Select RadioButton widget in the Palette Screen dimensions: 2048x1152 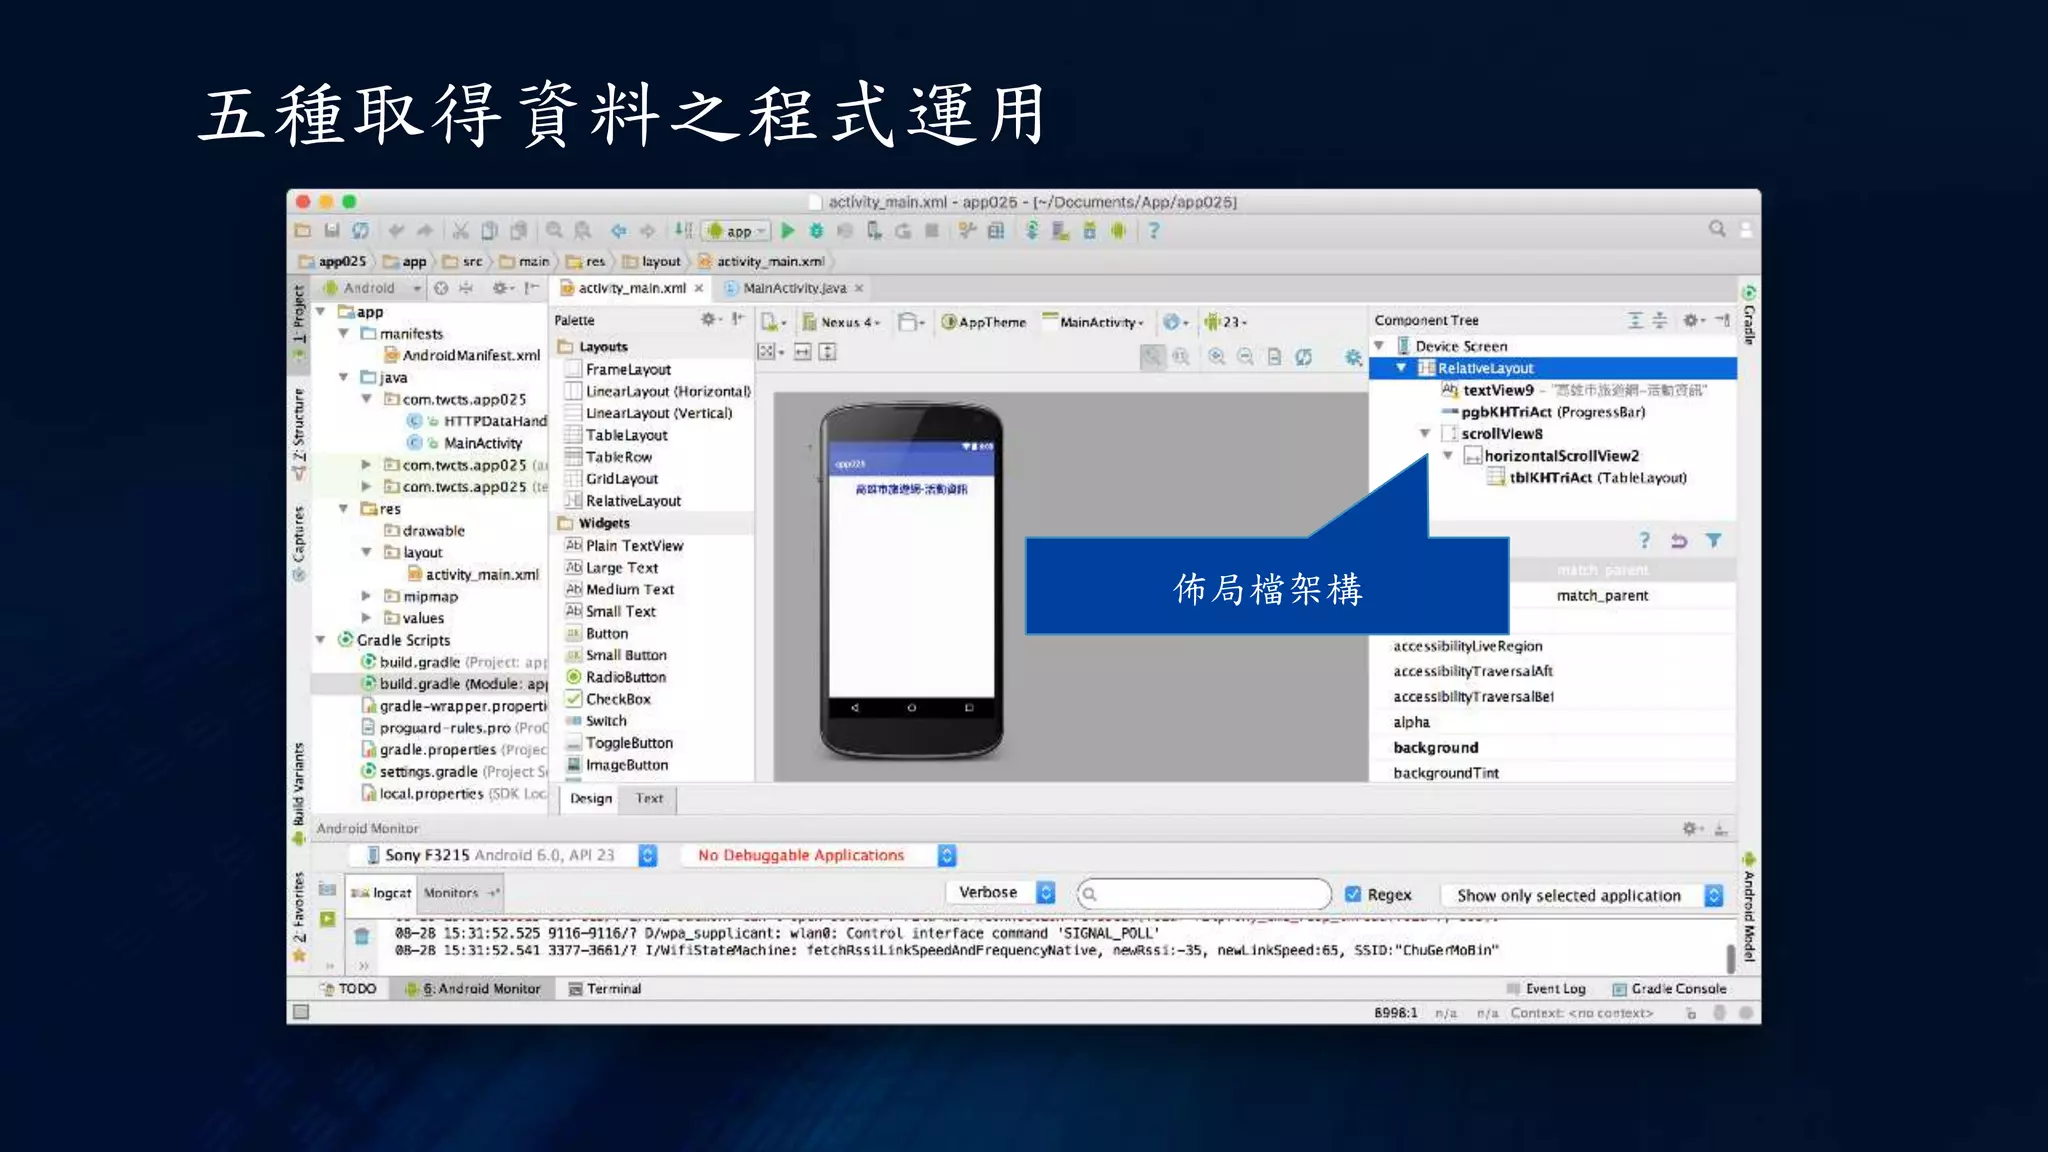click(625, 677)
